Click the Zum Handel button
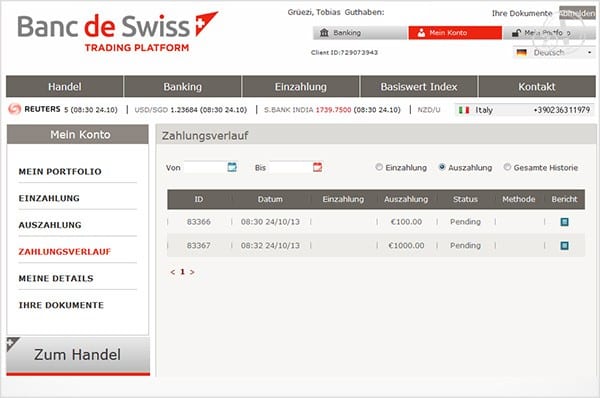600x398 pixels. pos(78,356)
